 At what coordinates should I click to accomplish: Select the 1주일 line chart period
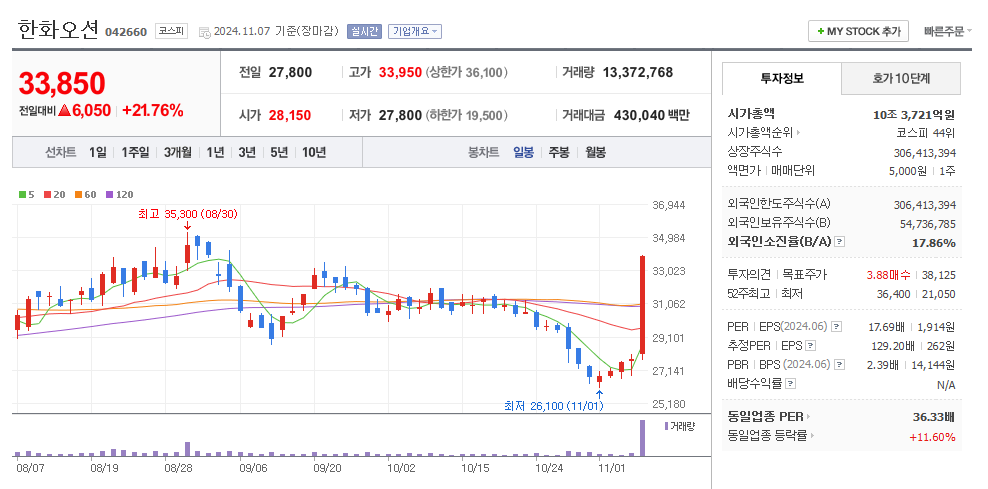[x=135, y=152]
